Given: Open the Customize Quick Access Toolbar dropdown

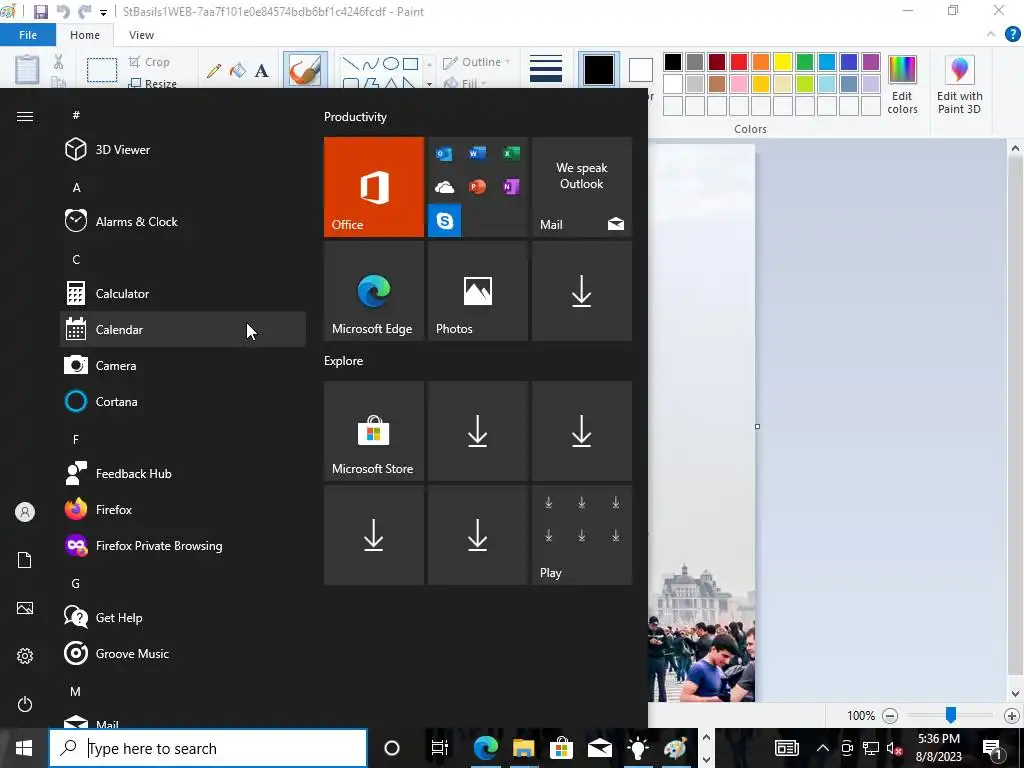Looking at the screenshot, I should tap(103, 12).
